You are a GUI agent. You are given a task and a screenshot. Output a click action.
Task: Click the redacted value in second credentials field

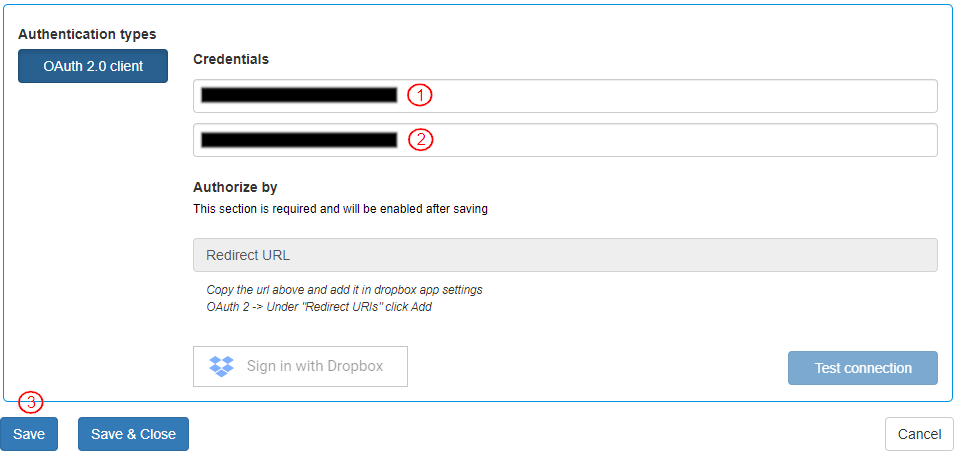[x=299, y=140]
